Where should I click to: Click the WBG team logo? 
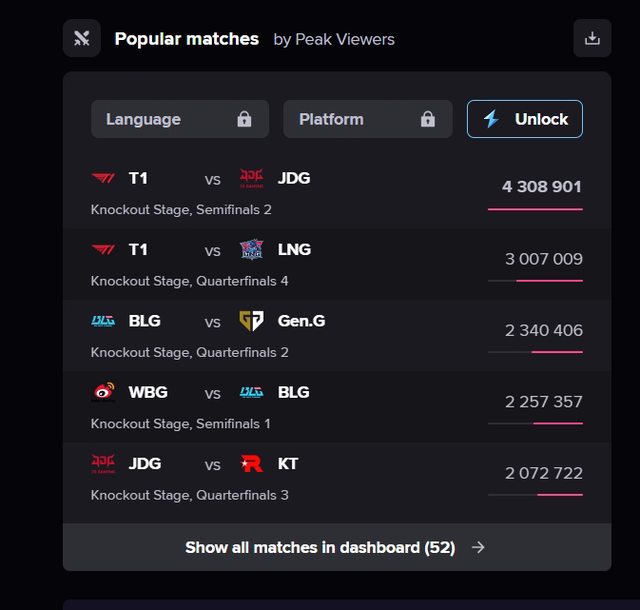[103, 392]
